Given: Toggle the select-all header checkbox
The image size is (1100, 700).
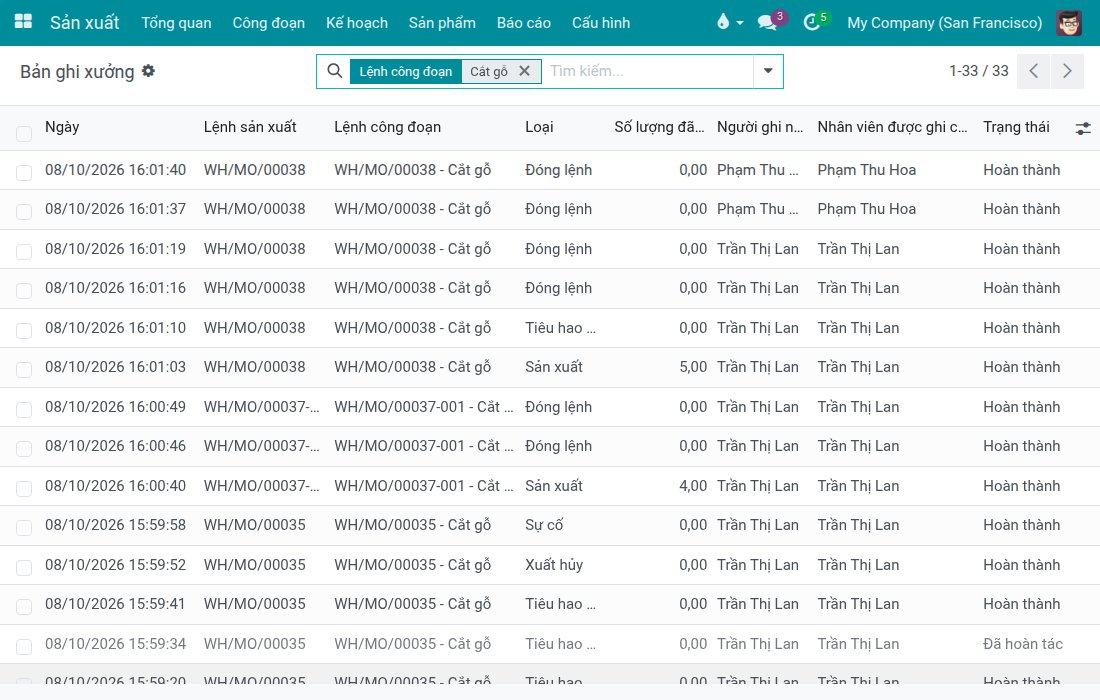Looking at the screenshot, I should click(24, 133).
